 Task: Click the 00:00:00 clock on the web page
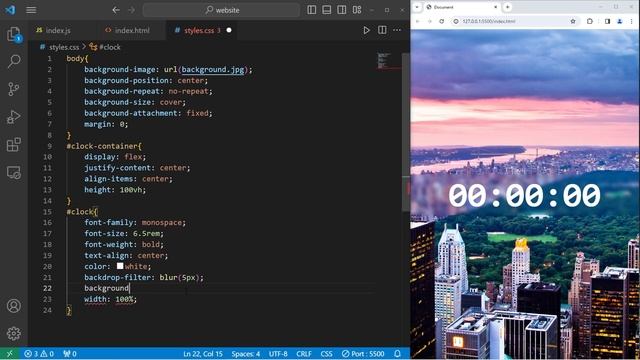coord(524,195)
